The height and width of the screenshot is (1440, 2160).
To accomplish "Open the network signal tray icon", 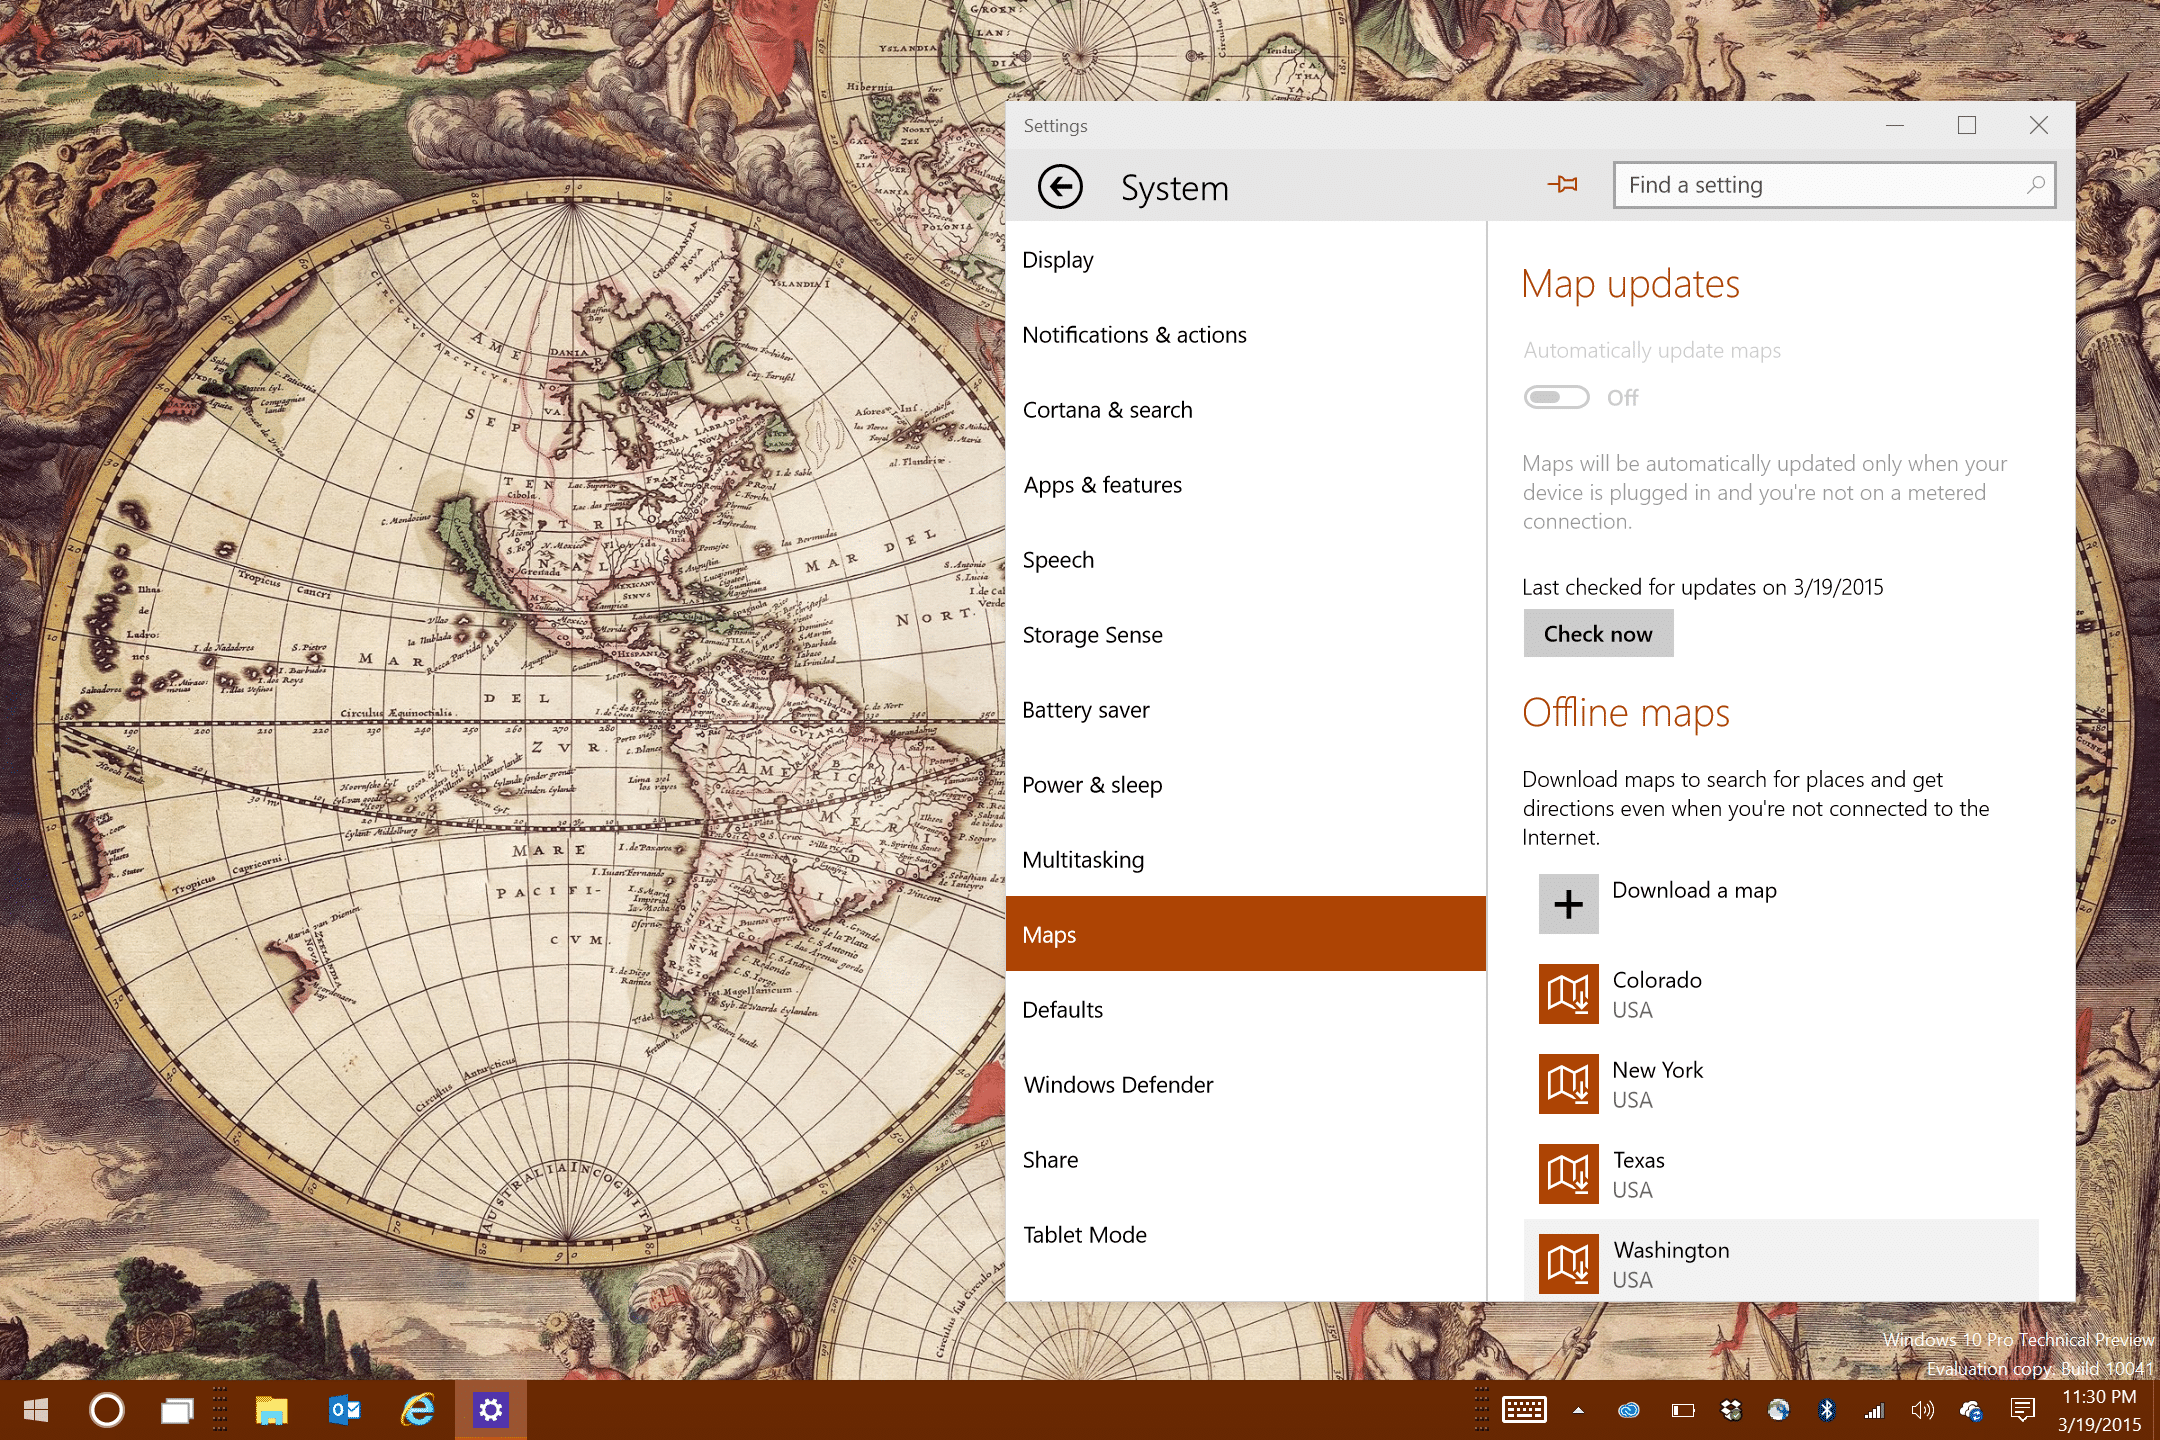I will (1874, 1411).
